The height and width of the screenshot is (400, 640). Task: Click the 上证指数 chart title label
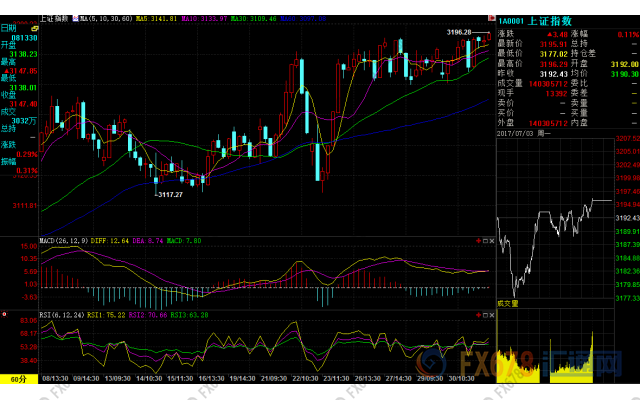pos(54,19)
